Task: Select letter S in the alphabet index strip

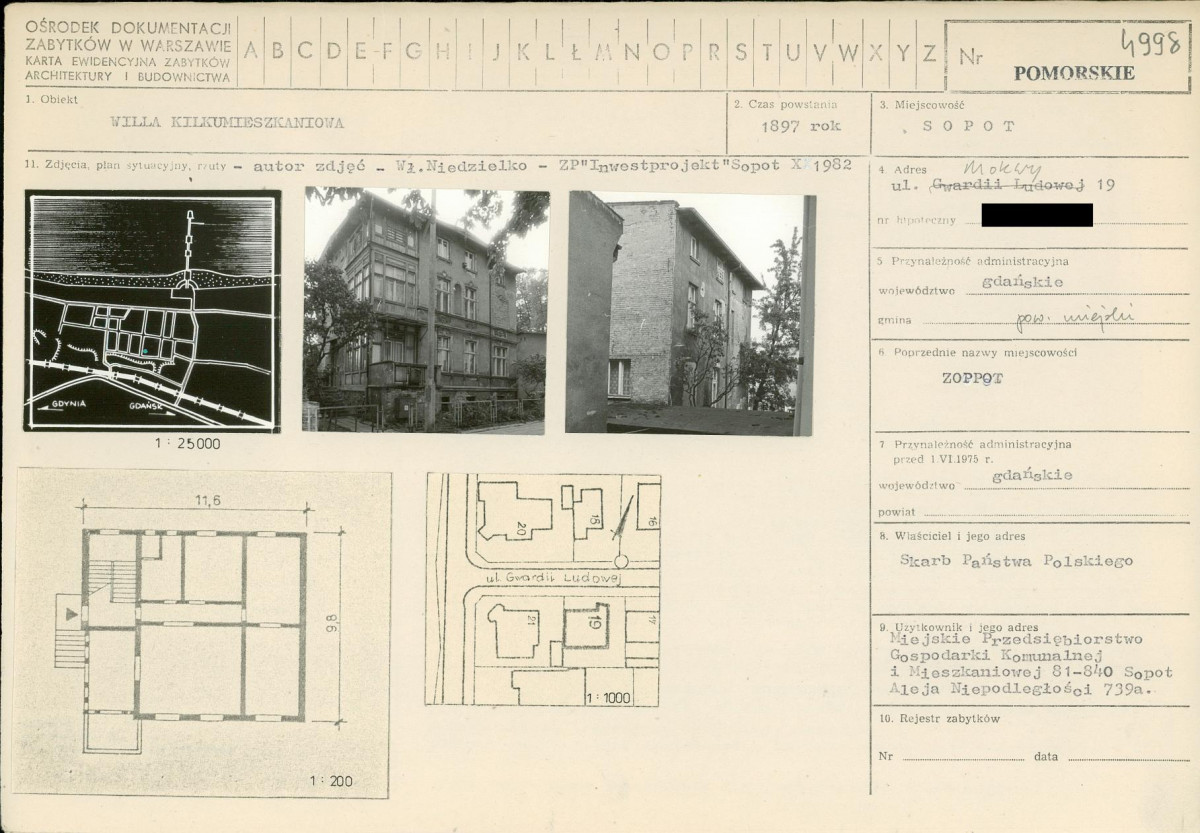Action: point(740,53)
